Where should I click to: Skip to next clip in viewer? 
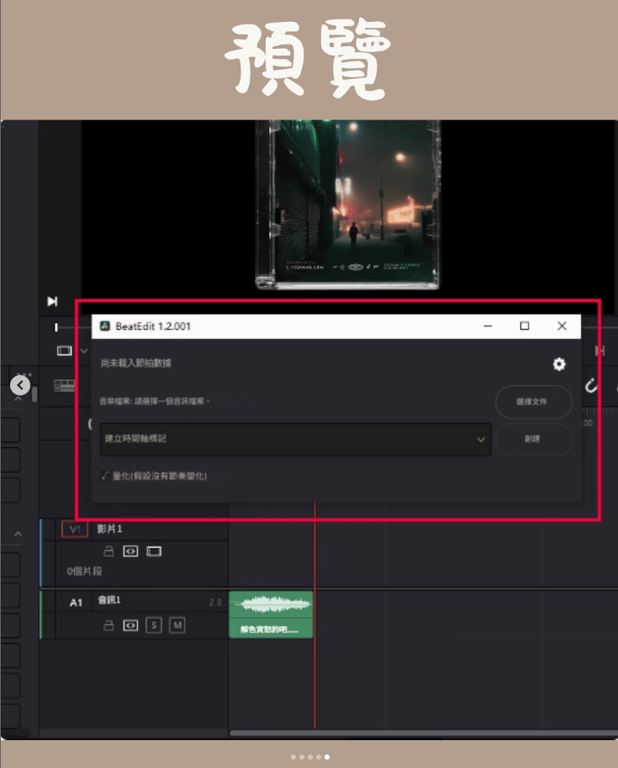coord(52,301)
